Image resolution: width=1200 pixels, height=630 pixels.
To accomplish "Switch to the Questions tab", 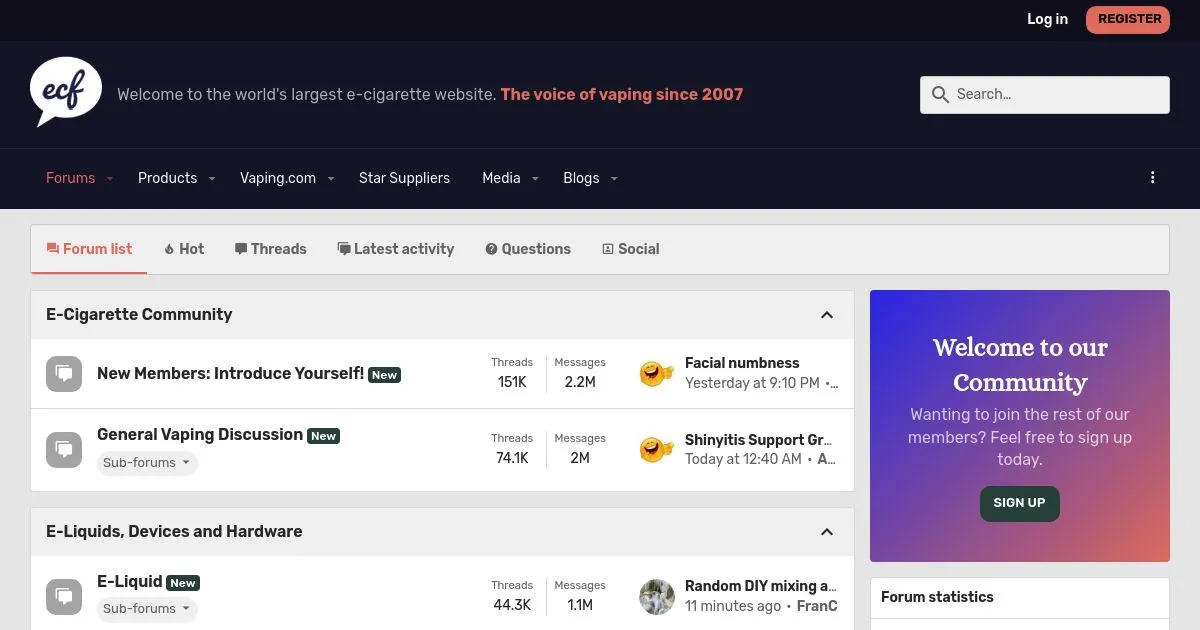I will tap(528, 249).
